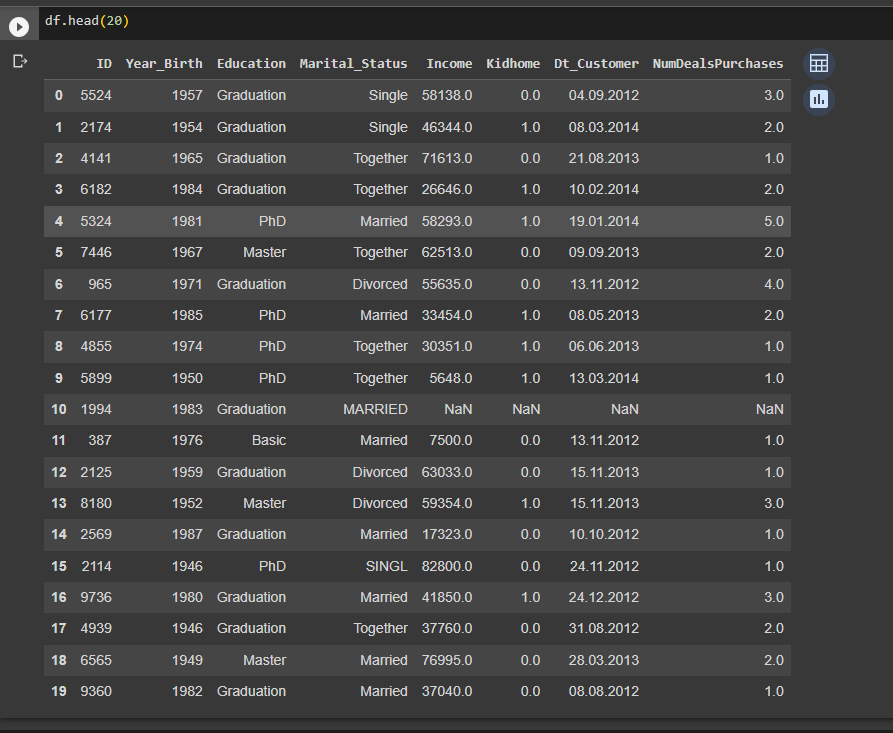The height and width of the screenshot is (733, 893).
Task: Select birth year 1984 in row 3
Action: point(187,189)
